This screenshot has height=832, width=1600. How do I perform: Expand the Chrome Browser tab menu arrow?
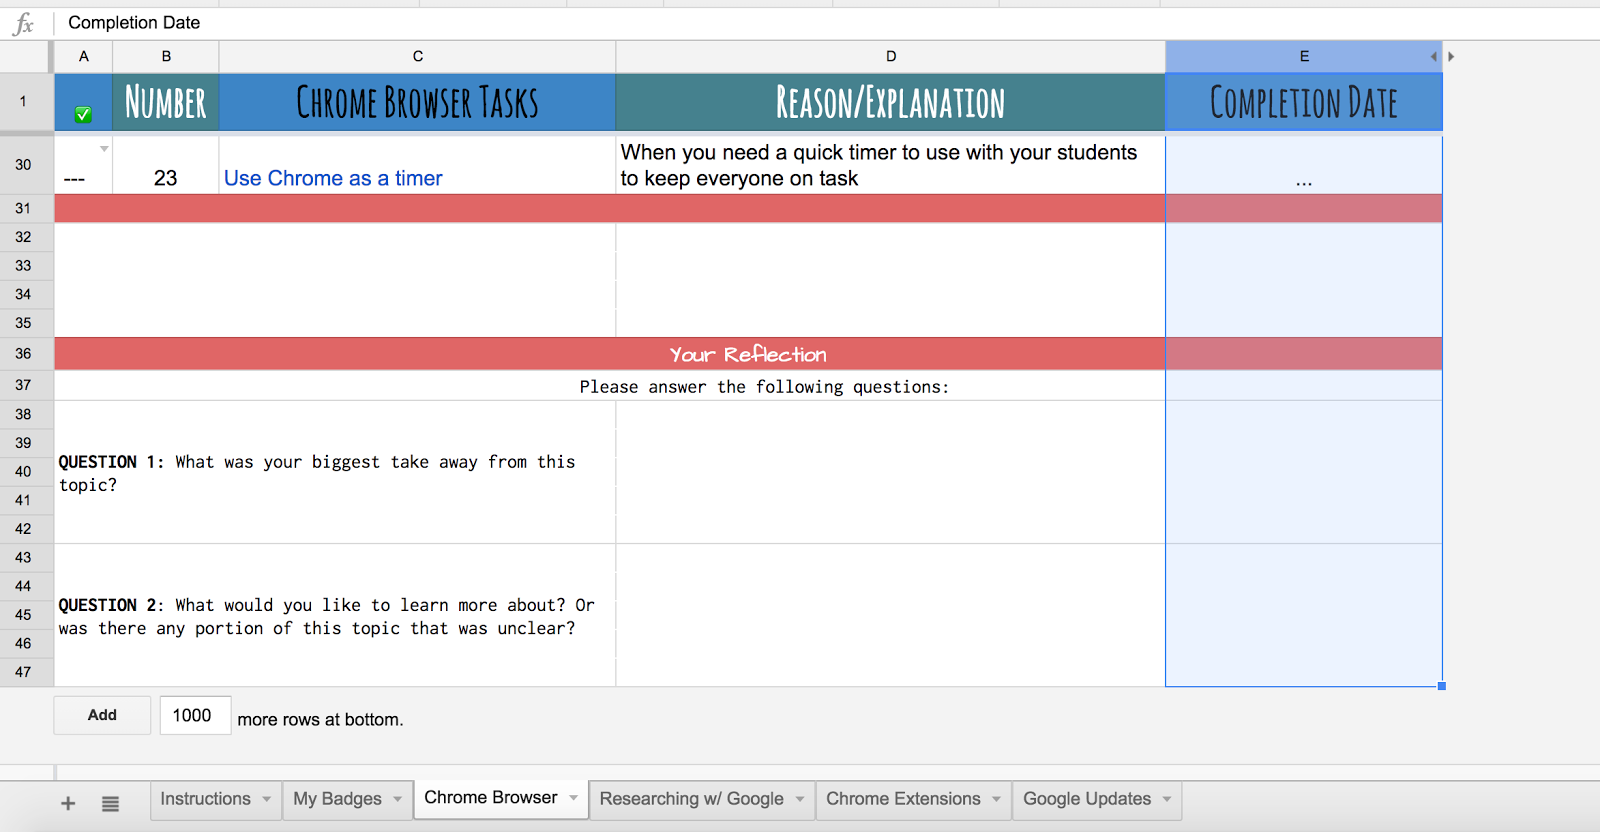(x=573, y=798)
